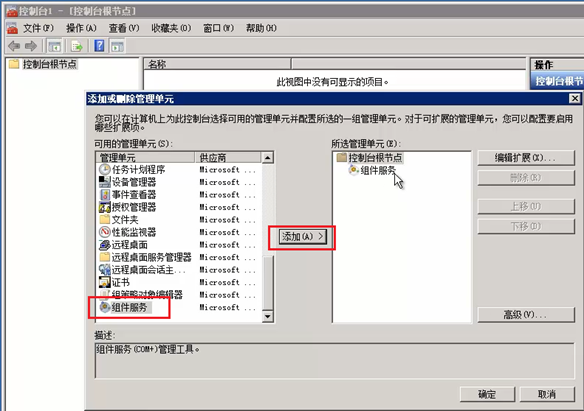Click the 添加(A) > button

[302, 236]
